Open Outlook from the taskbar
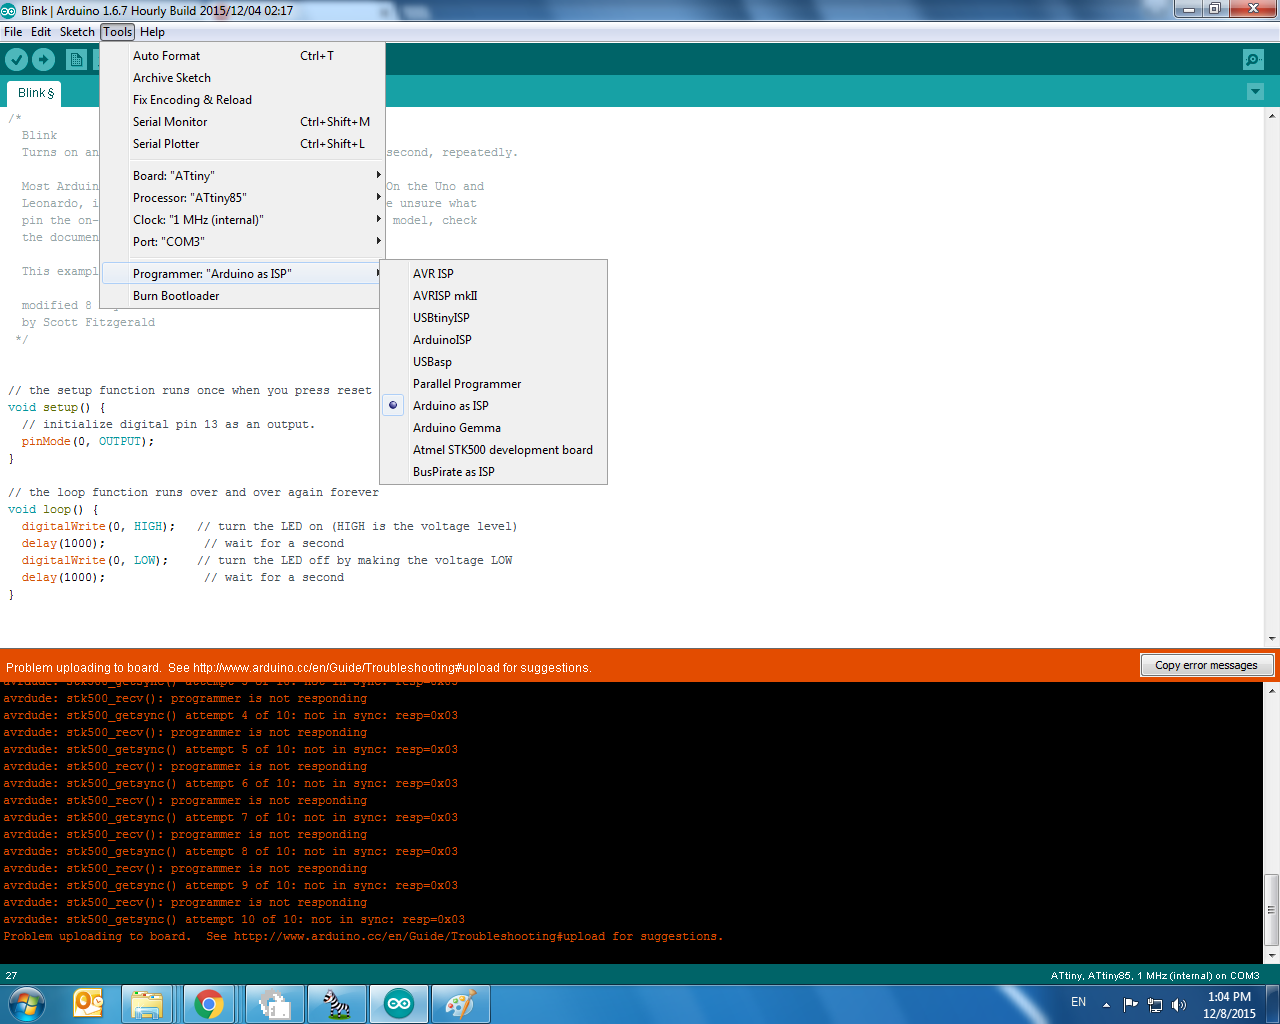1280x1024 pixels. pyautogui.click(x=89, y=1003)
